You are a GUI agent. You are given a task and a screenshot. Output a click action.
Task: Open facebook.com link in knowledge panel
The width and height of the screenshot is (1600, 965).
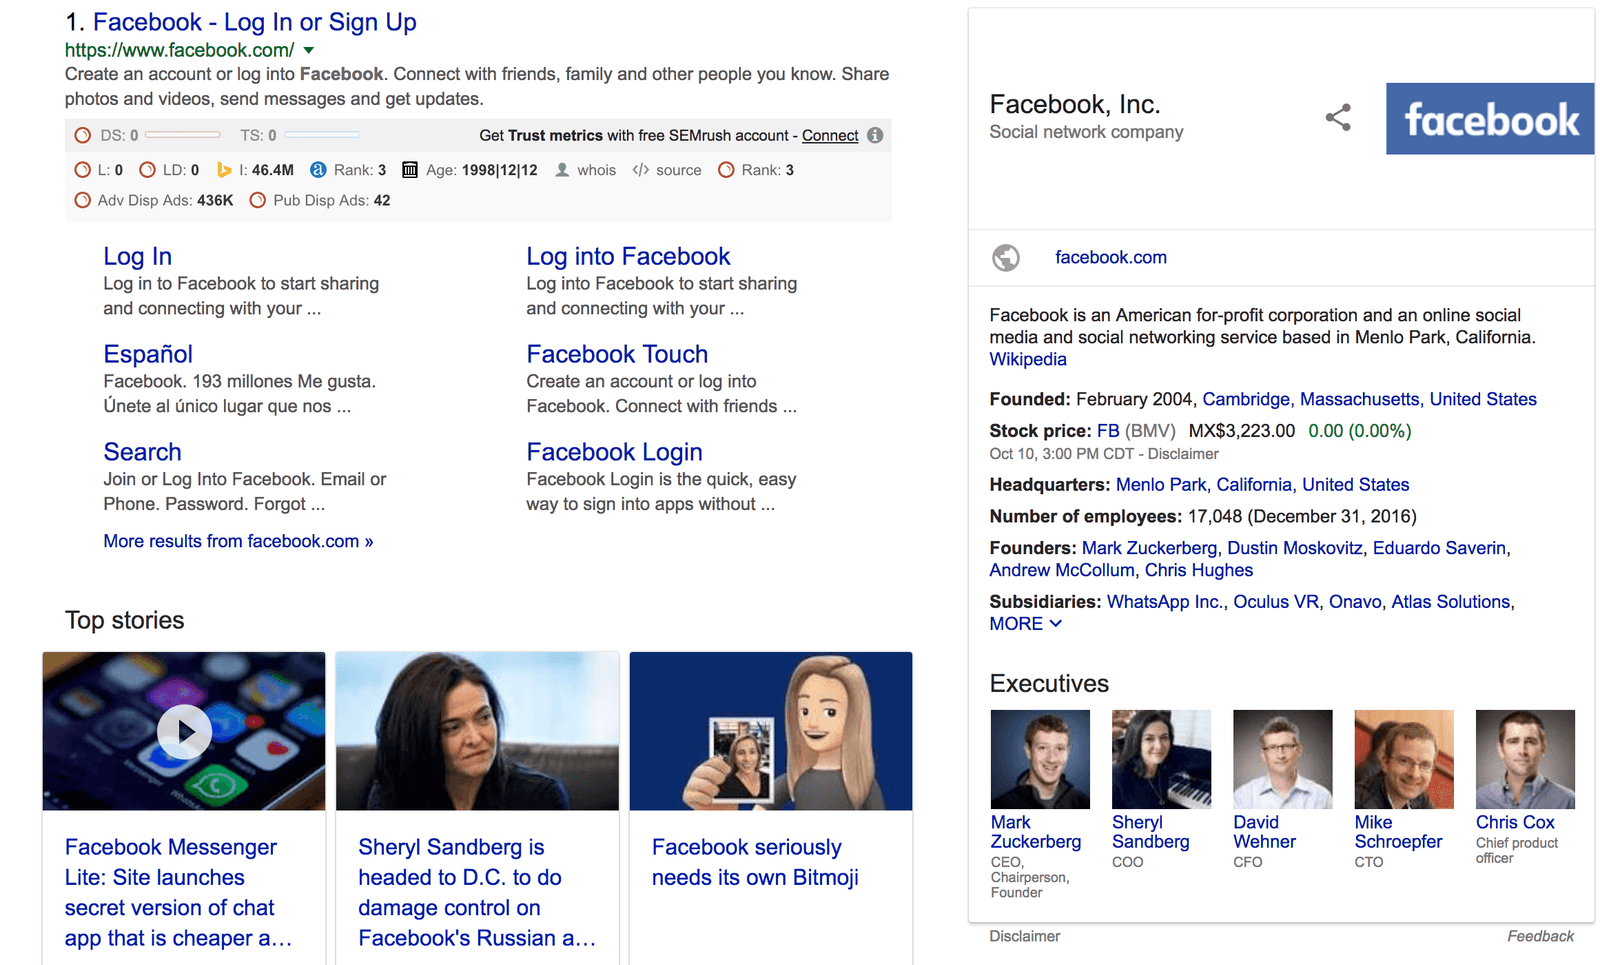click(1111, 257)
